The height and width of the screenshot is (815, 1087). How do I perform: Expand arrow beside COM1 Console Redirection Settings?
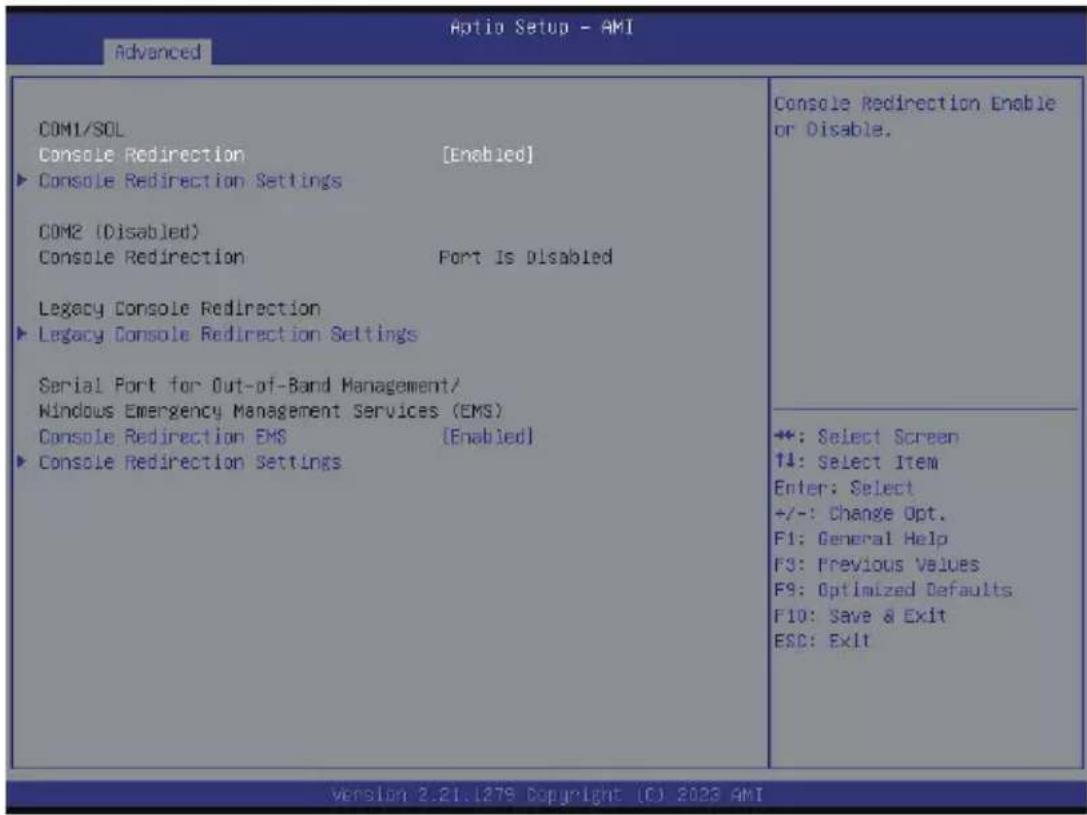click(x=22, y=180)
